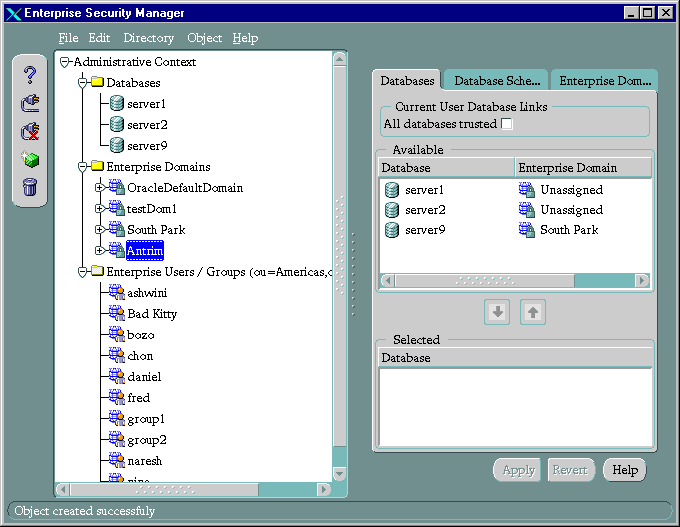Screen dimensions: 680x527
Task: Click the Help button in bottom right
Action: 625,470
